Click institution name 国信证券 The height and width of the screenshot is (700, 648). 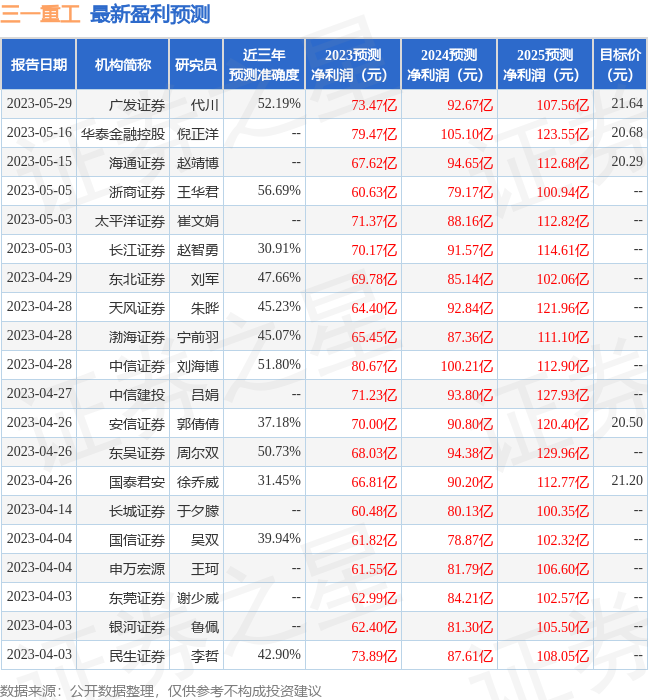137,540
